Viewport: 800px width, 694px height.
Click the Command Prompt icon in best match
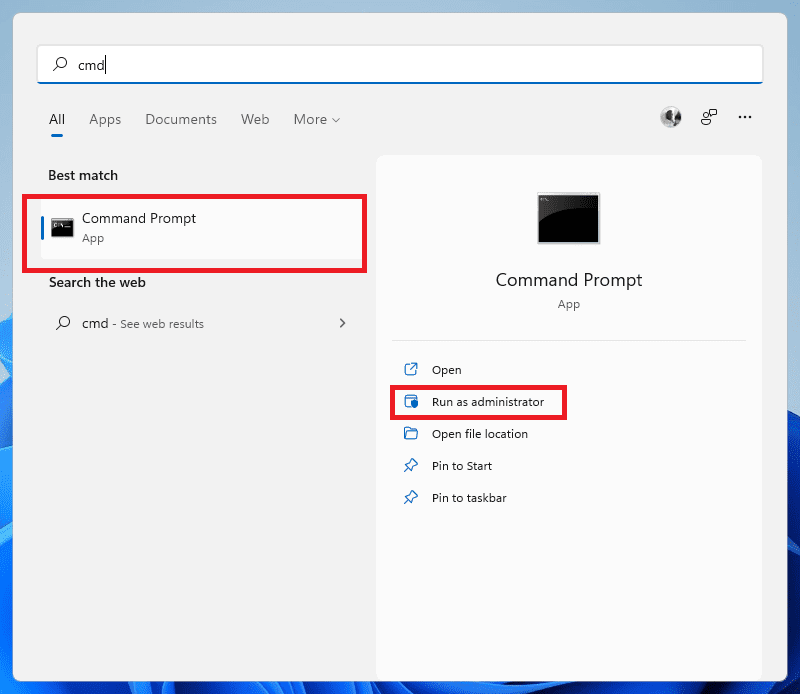(62, 228)
